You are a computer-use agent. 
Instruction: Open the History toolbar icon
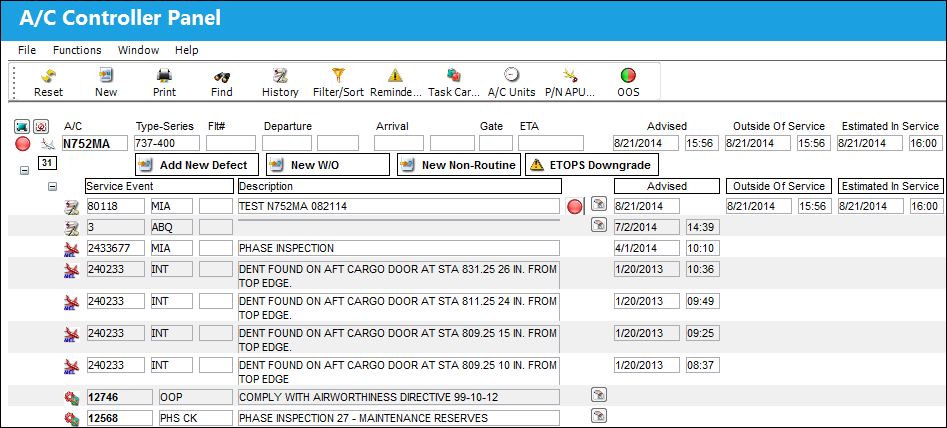280,75
